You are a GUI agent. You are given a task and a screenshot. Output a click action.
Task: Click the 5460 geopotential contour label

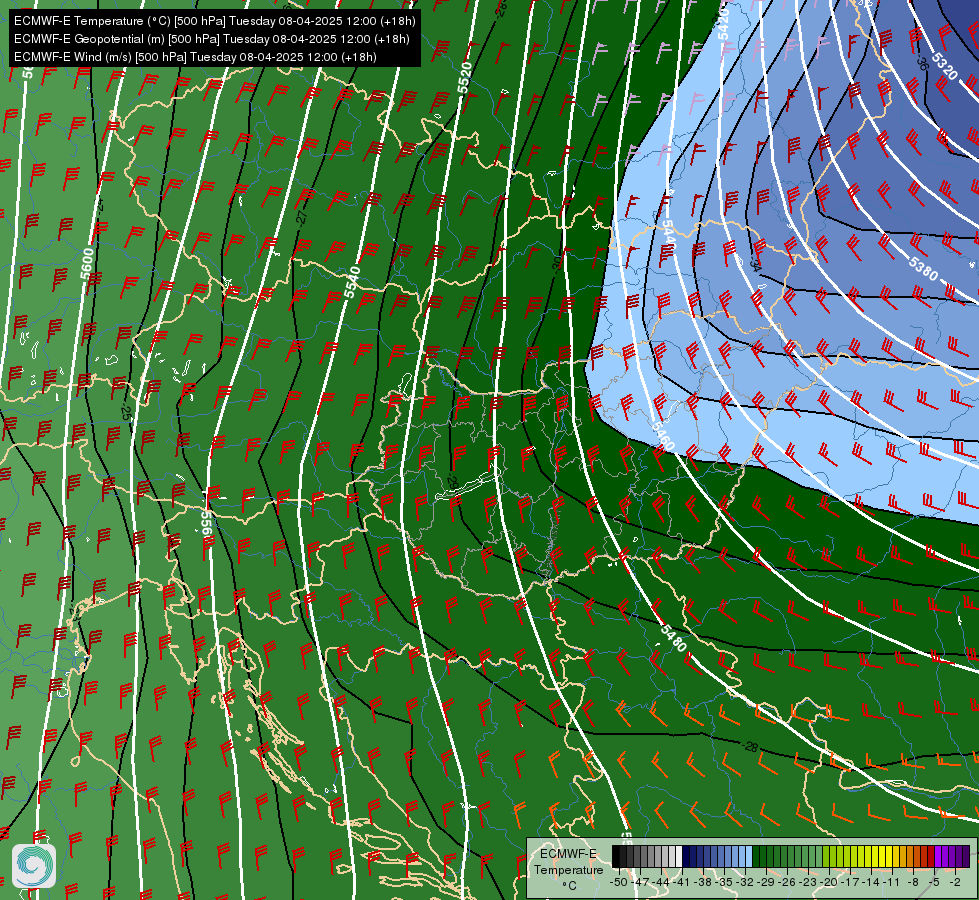(x=663, y=435)
